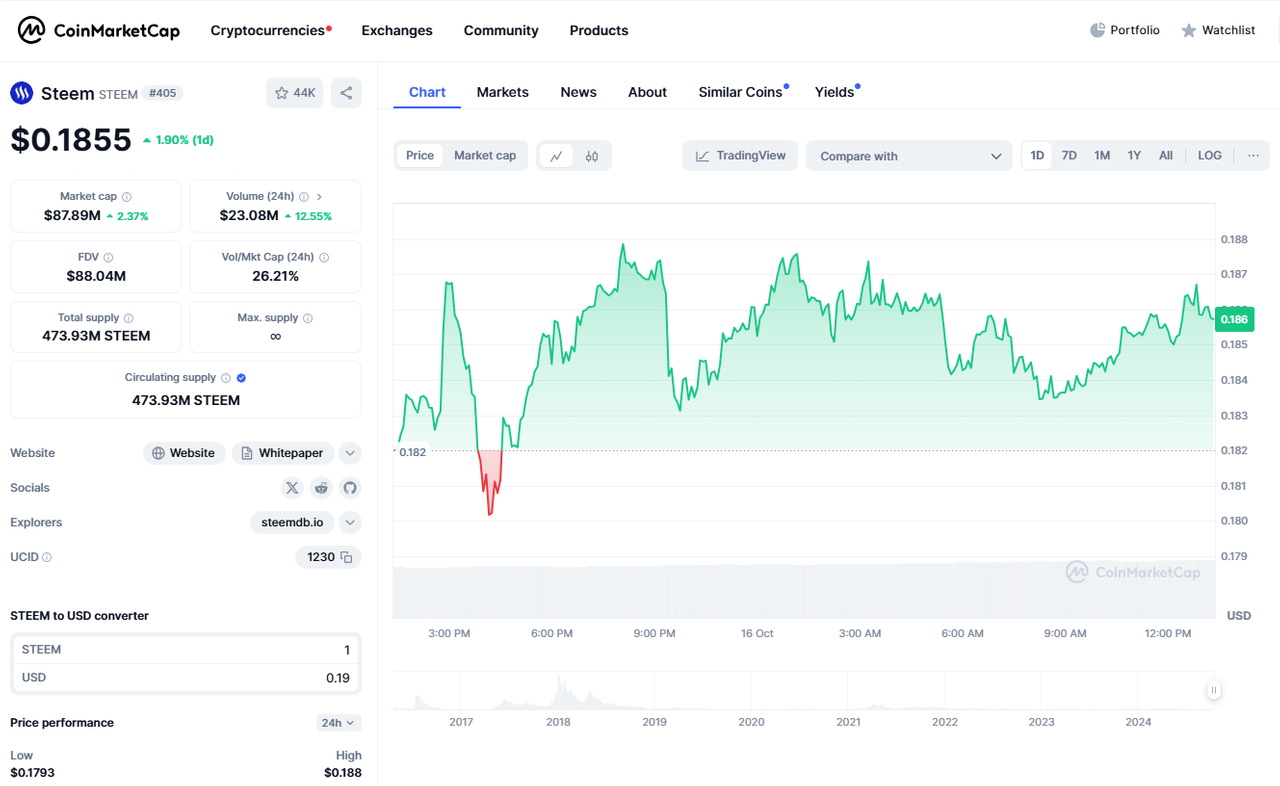This screenshot has height=786, width=1280.
Task: Switch to the News tab
Action: [x=578, y=92]
